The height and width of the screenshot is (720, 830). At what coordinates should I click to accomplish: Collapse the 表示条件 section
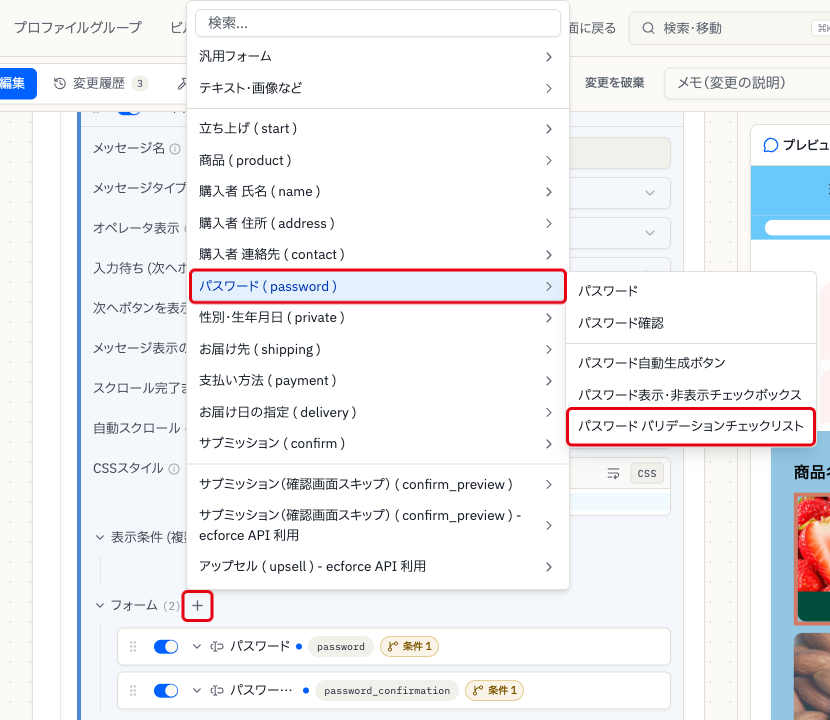click(x=100, y=537)
